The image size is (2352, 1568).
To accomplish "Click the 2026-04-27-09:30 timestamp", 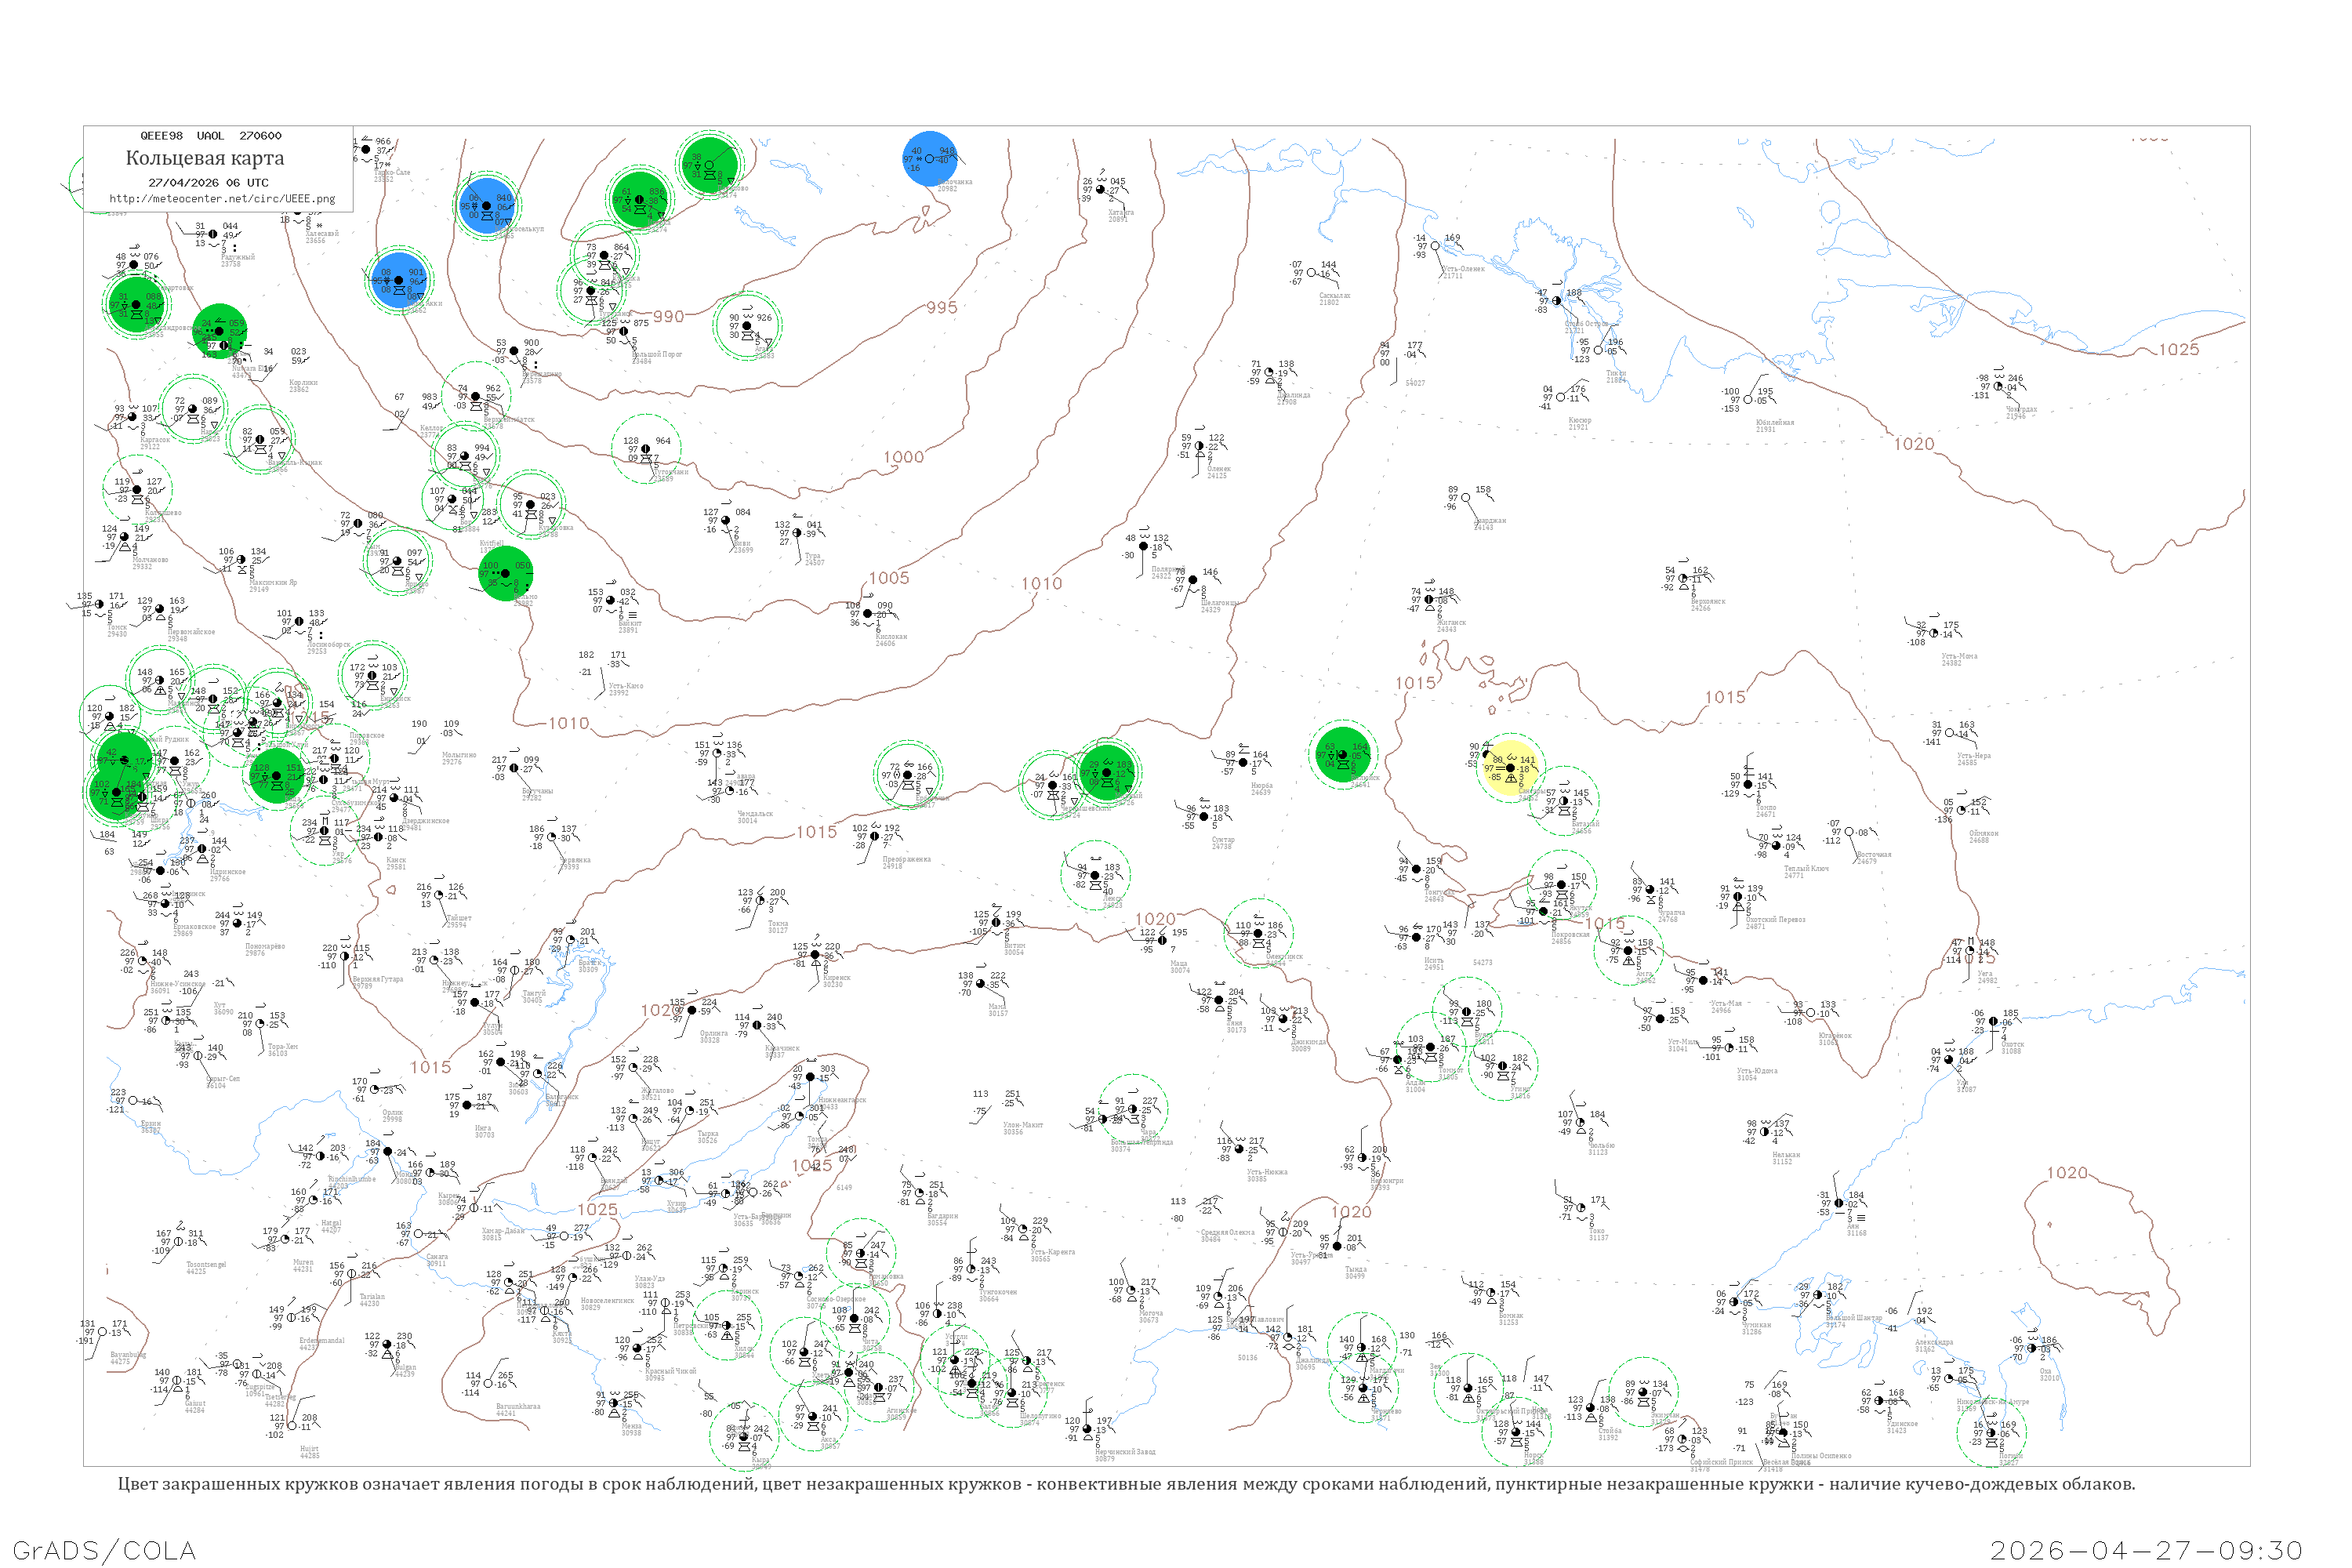I will pos(2146,1550).
